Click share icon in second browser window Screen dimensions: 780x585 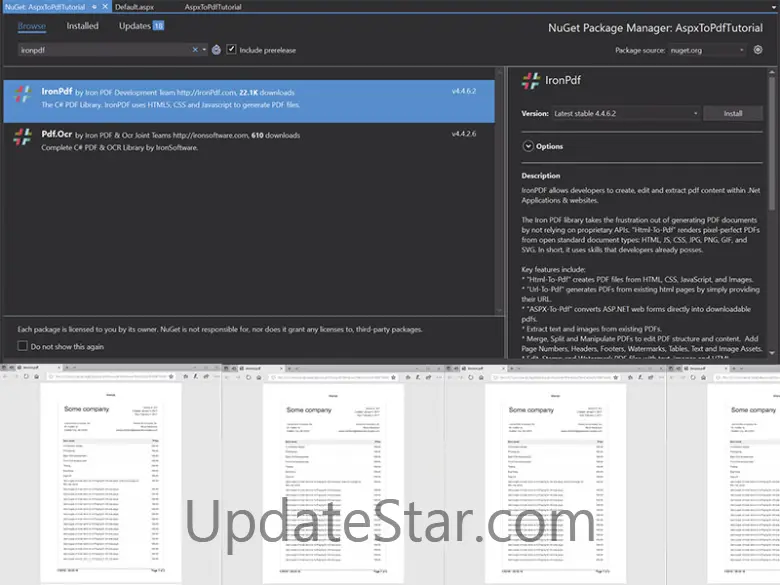428,377
